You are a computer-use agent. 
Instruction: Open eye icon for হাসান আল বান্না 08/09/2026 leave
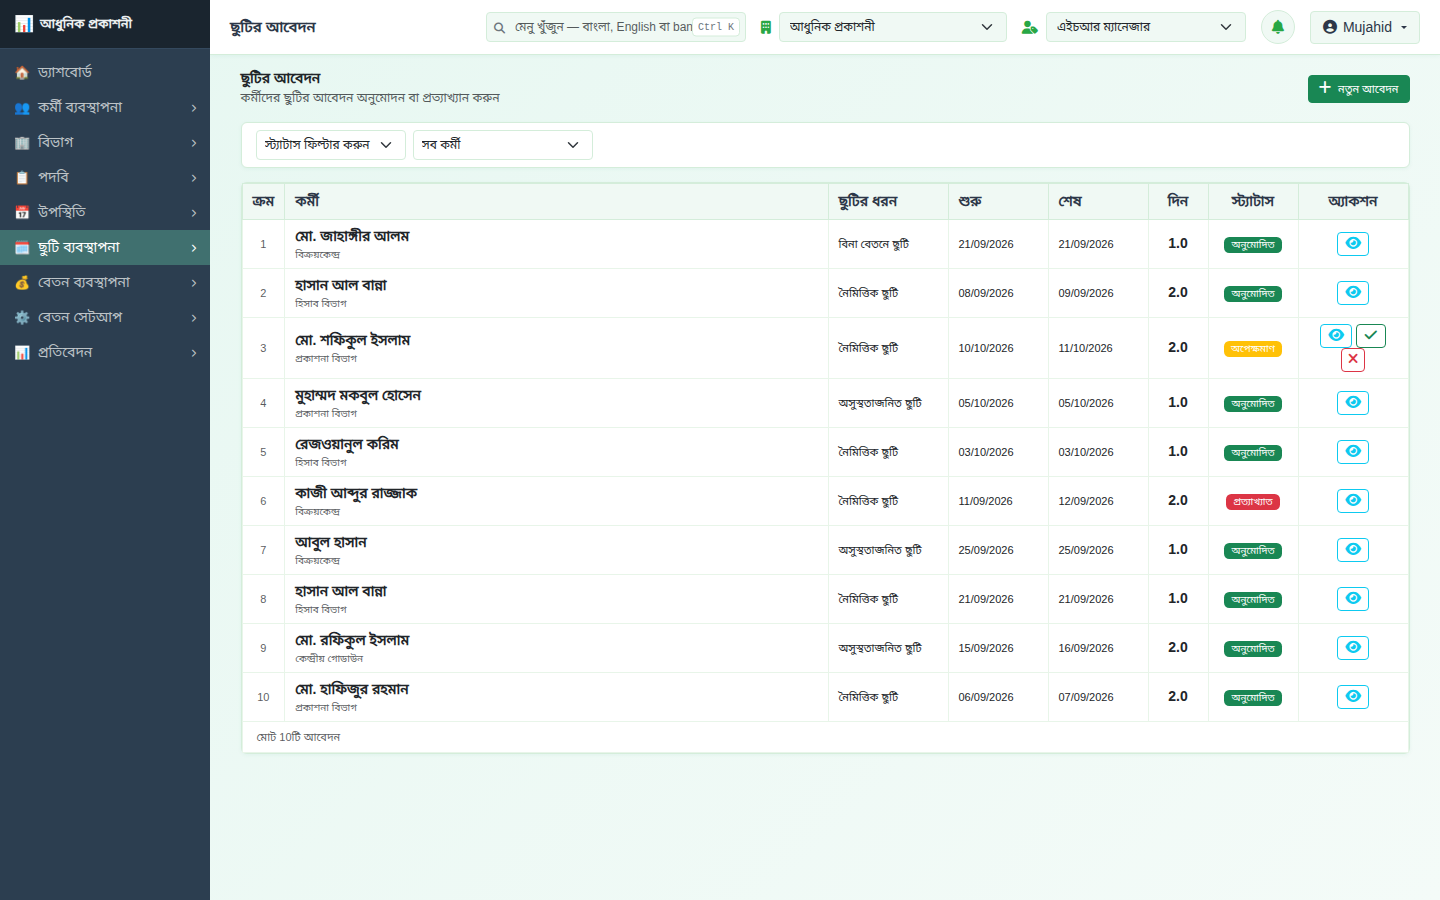coord(1353,293)
